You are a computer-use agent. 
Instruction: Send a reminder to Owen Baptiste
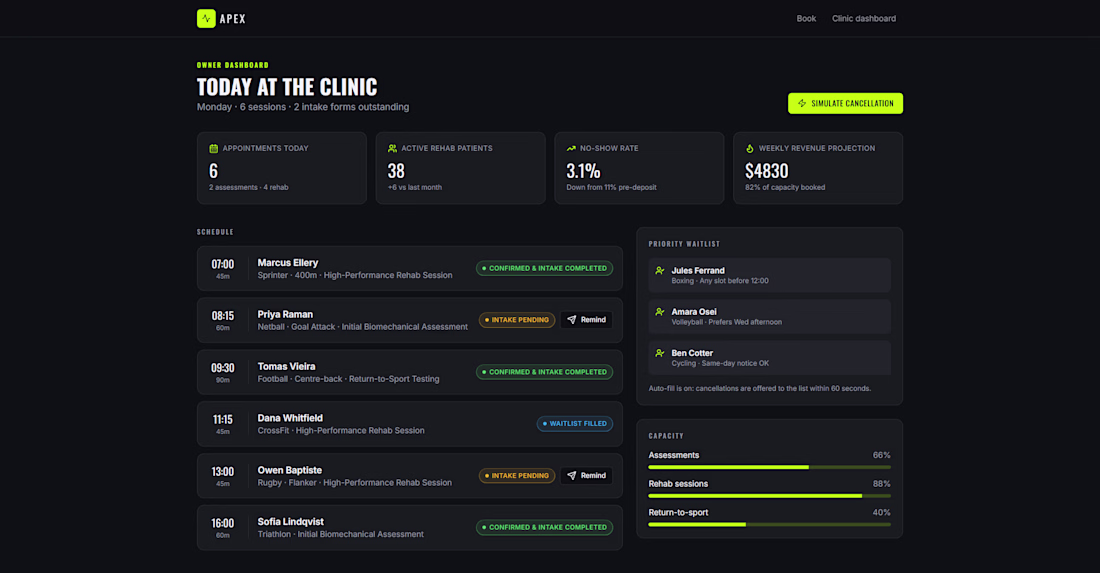(x=586, y=476)
